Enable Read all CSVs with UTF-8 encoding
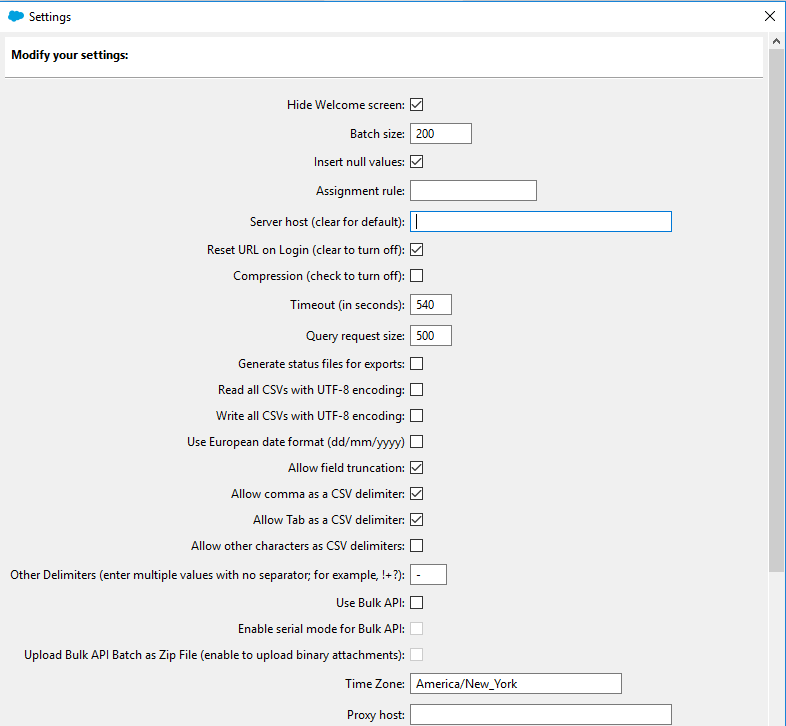The width and height of the screenshot is (786, 726). click(417, 390)
